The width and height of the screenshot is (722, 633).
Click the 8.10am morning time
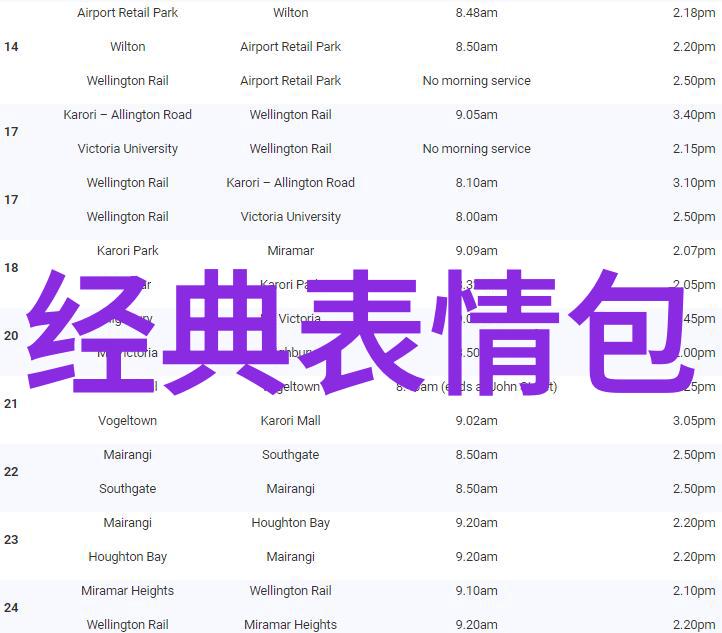click(477, 183)
